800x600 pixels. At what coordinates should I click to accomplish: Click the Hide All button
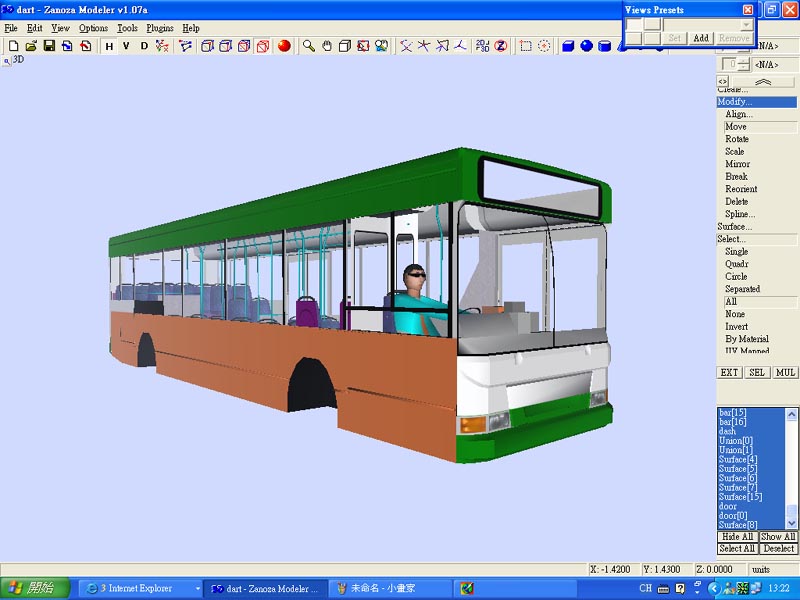[737, 537]
